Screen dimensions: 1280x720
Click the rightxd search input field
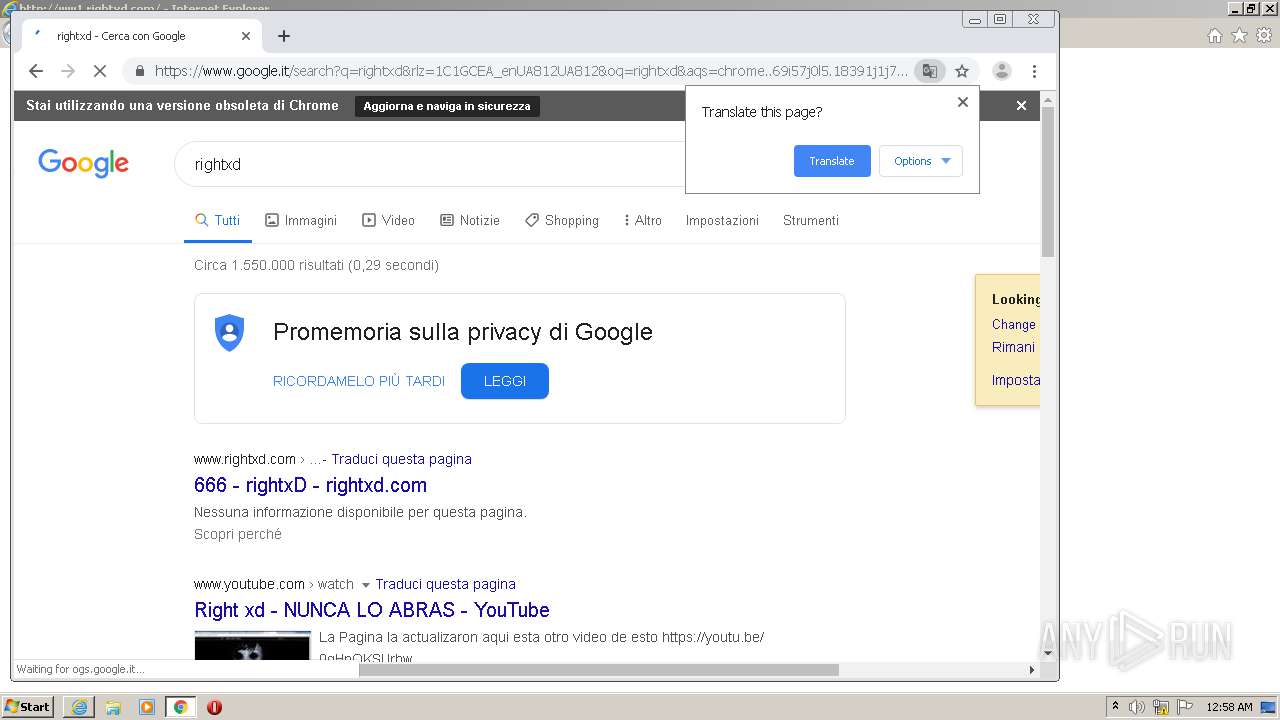tap(430, 164)
